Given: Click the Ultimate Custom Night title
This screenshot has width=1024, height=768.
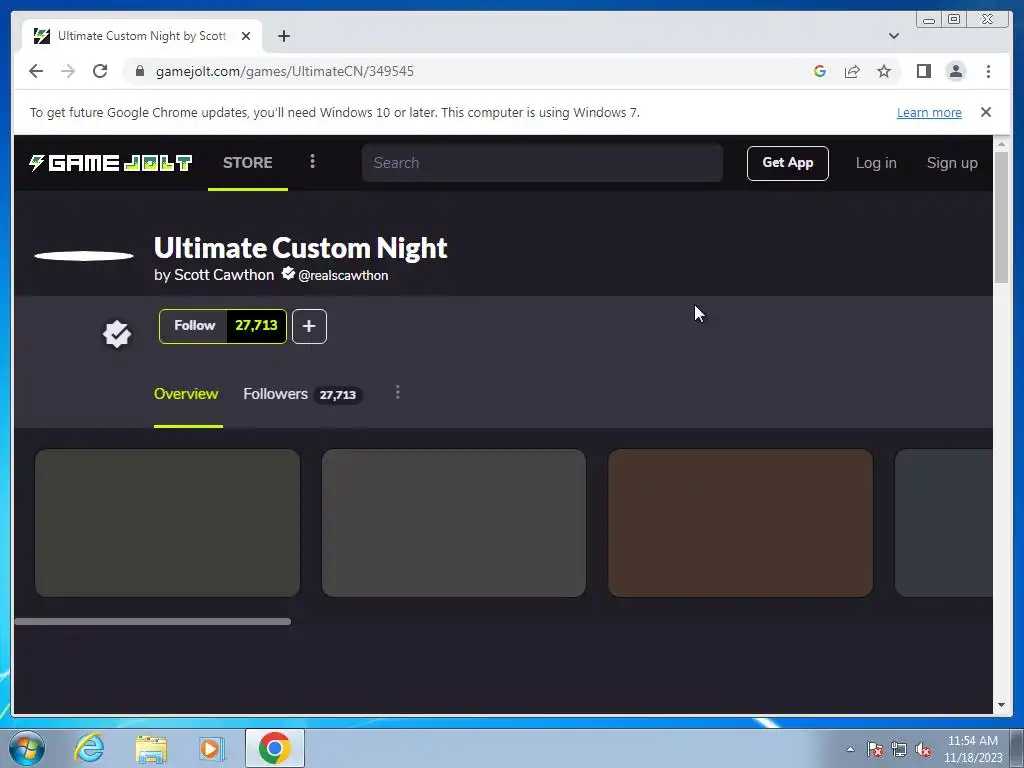Looking at the screenshot, I should pyautogui.click(x=300, y=248).
